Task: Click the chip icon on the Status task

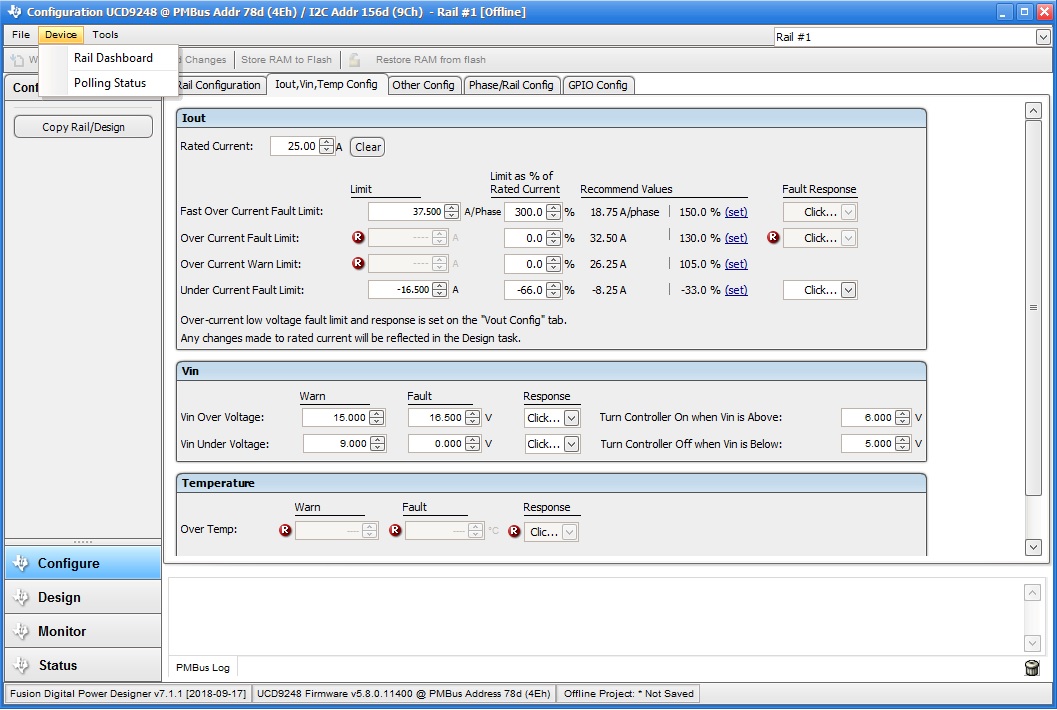Action: click(21, 665)
